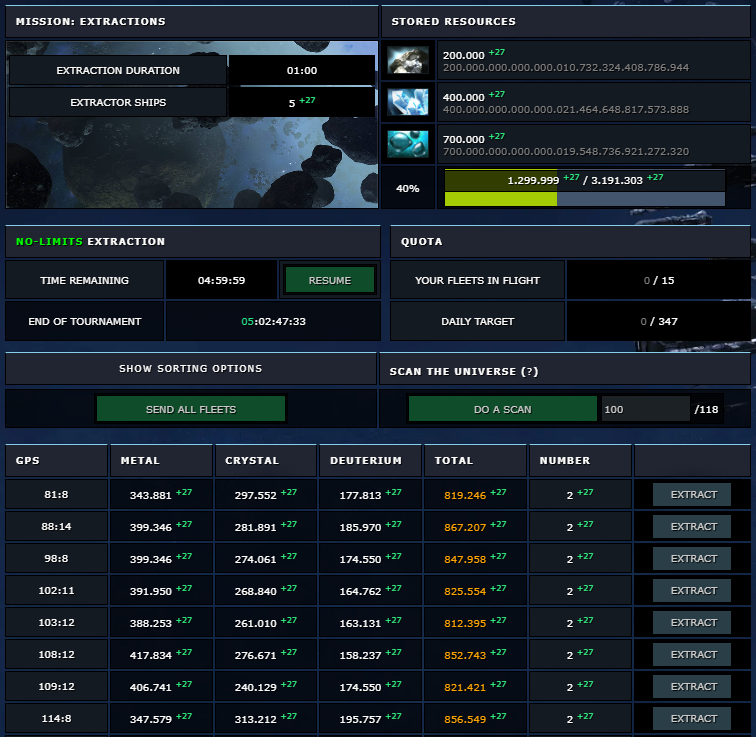Click the Stored Resources panel title
The height and width of the screenshot is (737, 756).
point(453,21)
